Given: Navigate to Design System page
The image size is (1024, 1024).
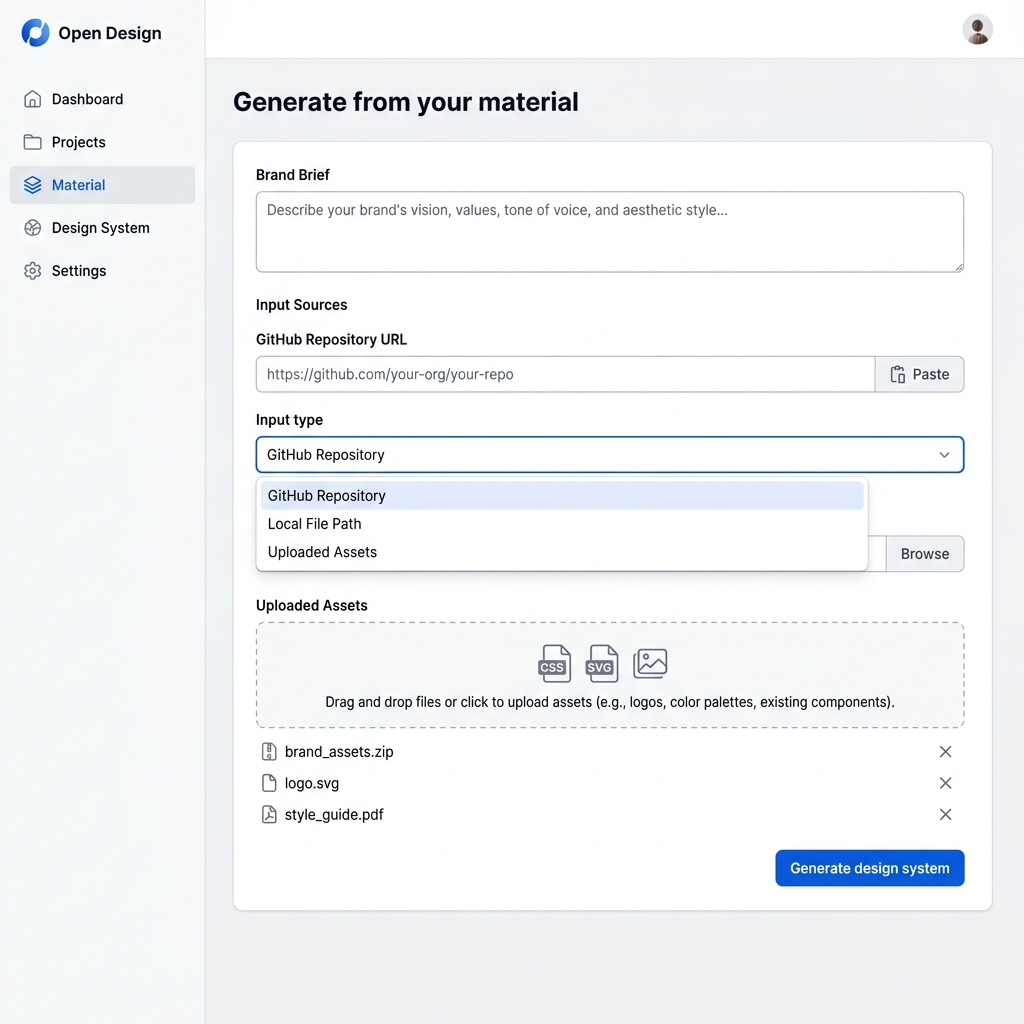Looking at the screenshot, I should pyautogui.click(x=103, y=228).
